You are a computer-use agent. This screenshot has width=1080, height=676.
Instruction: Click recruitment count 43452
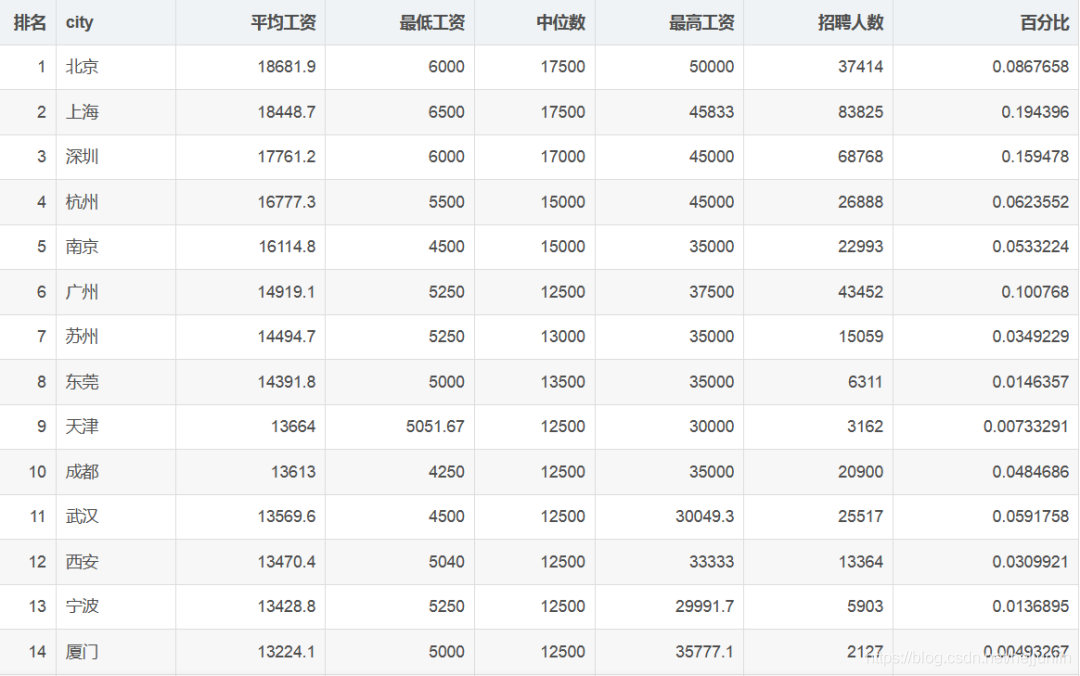pyautogui.click(x=860, y=292)
